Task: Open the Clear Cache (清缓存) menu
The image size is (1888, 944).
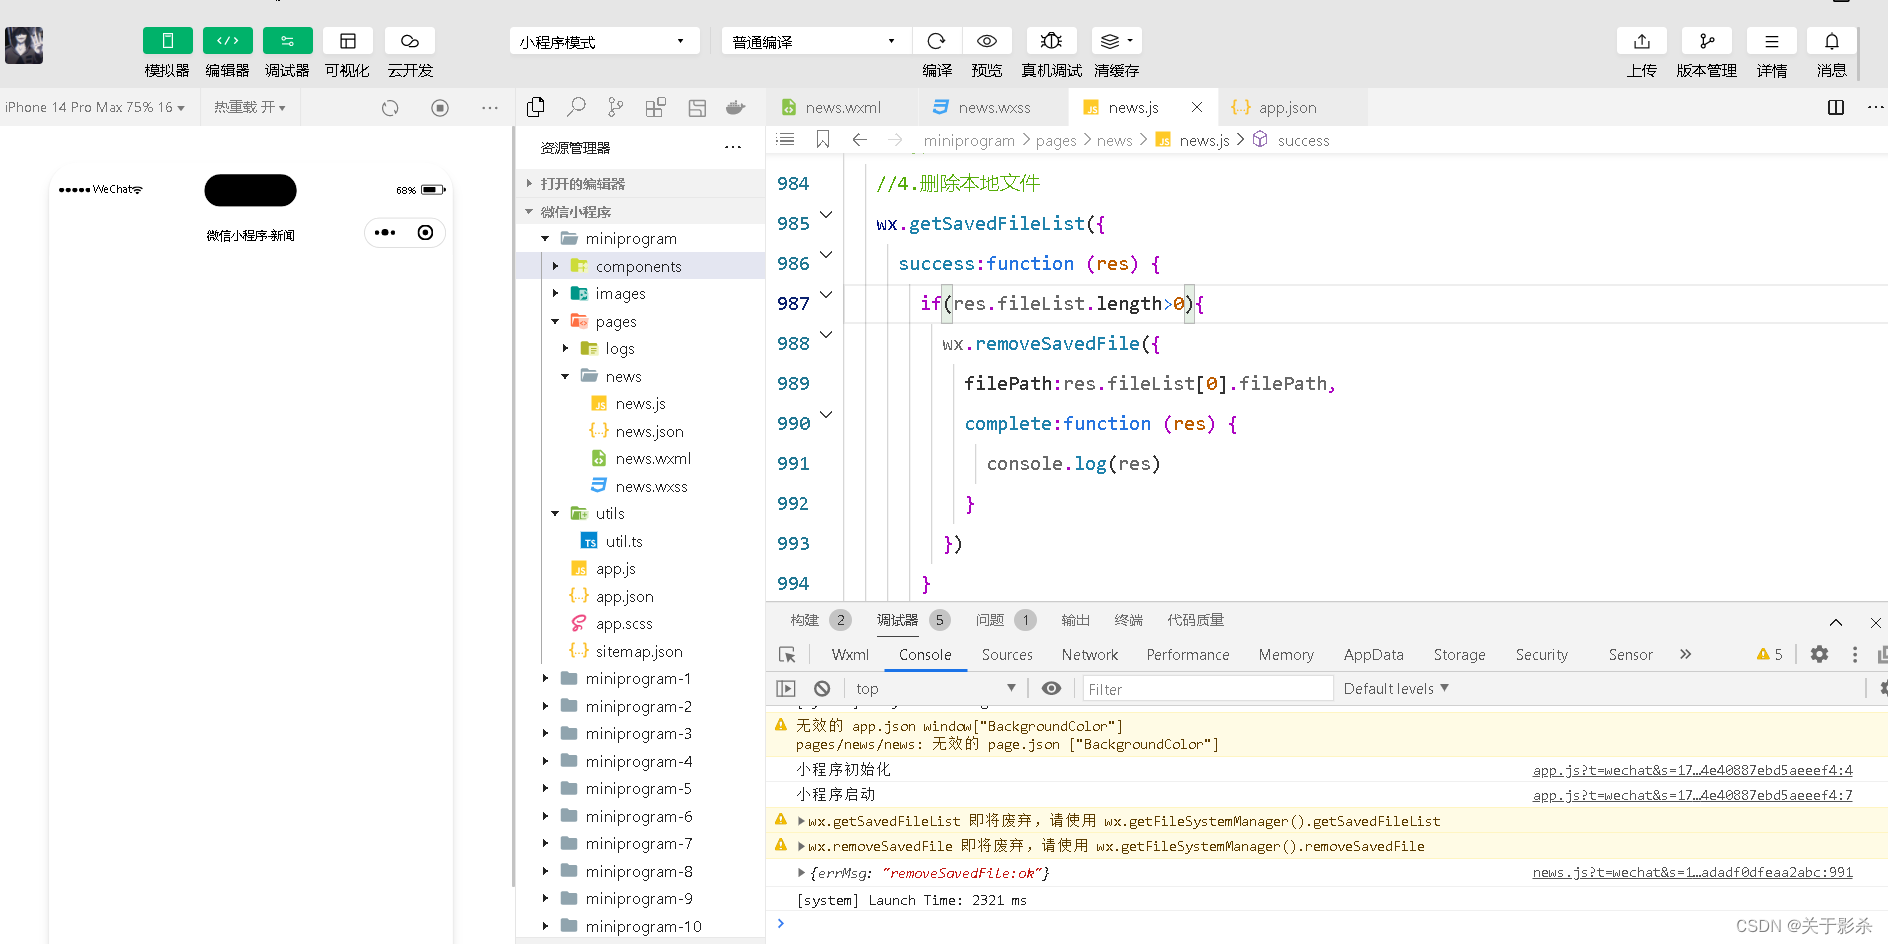Action: click(x=1116, y=41)
